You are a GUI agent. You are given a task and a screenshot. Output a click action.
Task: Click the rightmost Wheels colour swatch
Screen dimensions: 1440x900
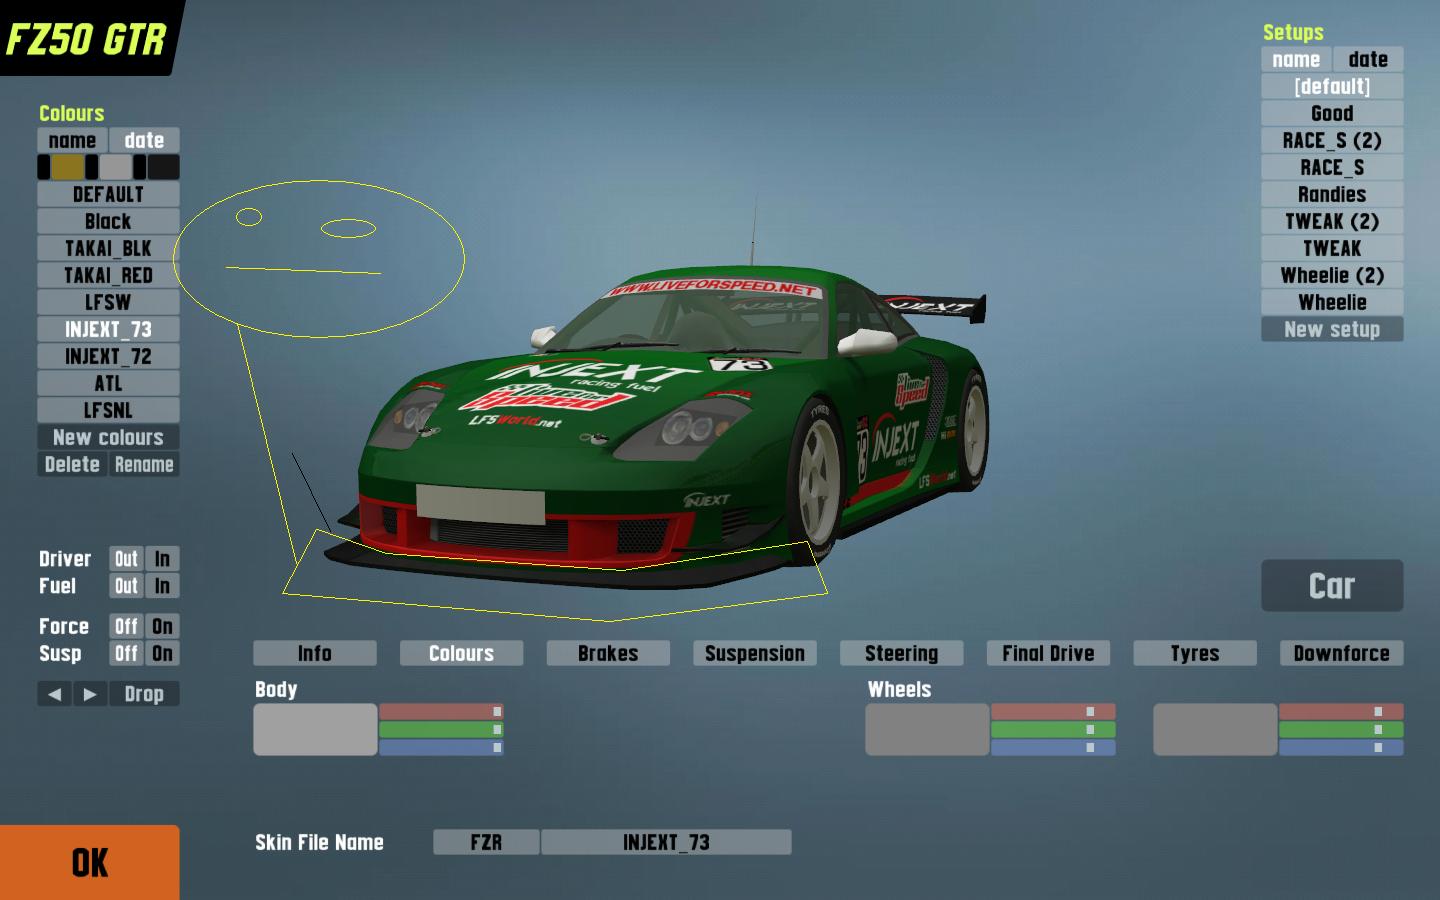click(x=1215, y=729)
